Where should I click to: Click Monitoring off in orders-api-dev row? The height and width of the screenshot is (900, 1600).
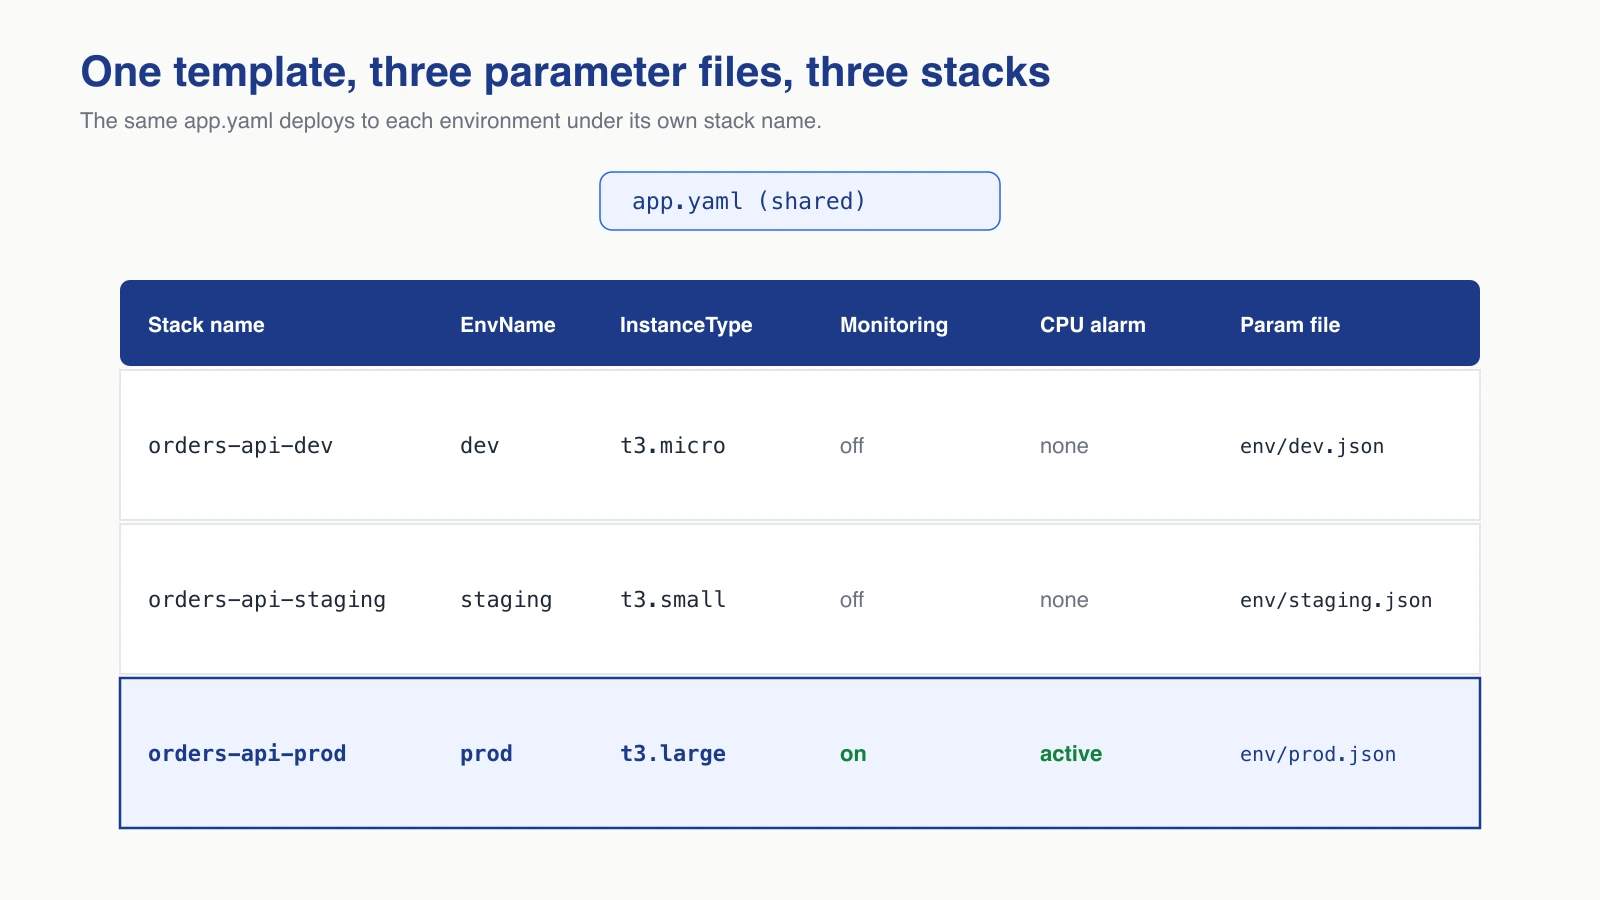(x=852, y=446)
